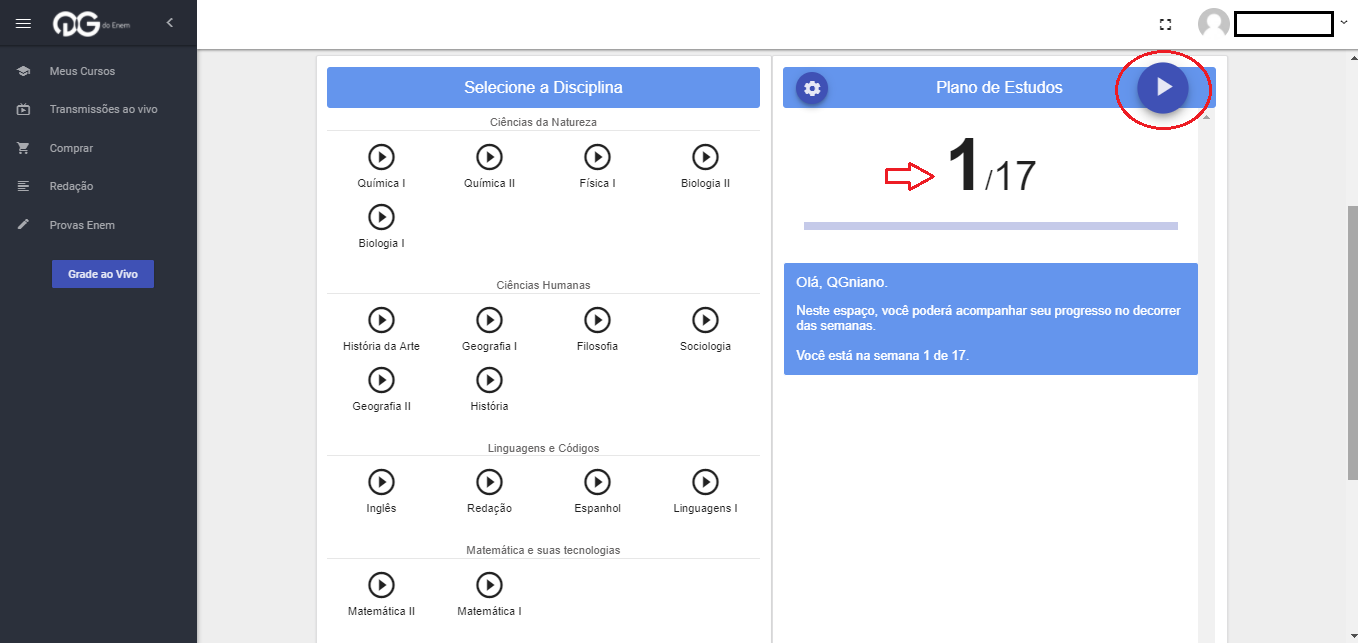Open the Física I discipline
The height and width of the screenshot is (643, 1358).
[x=597, y=157]
